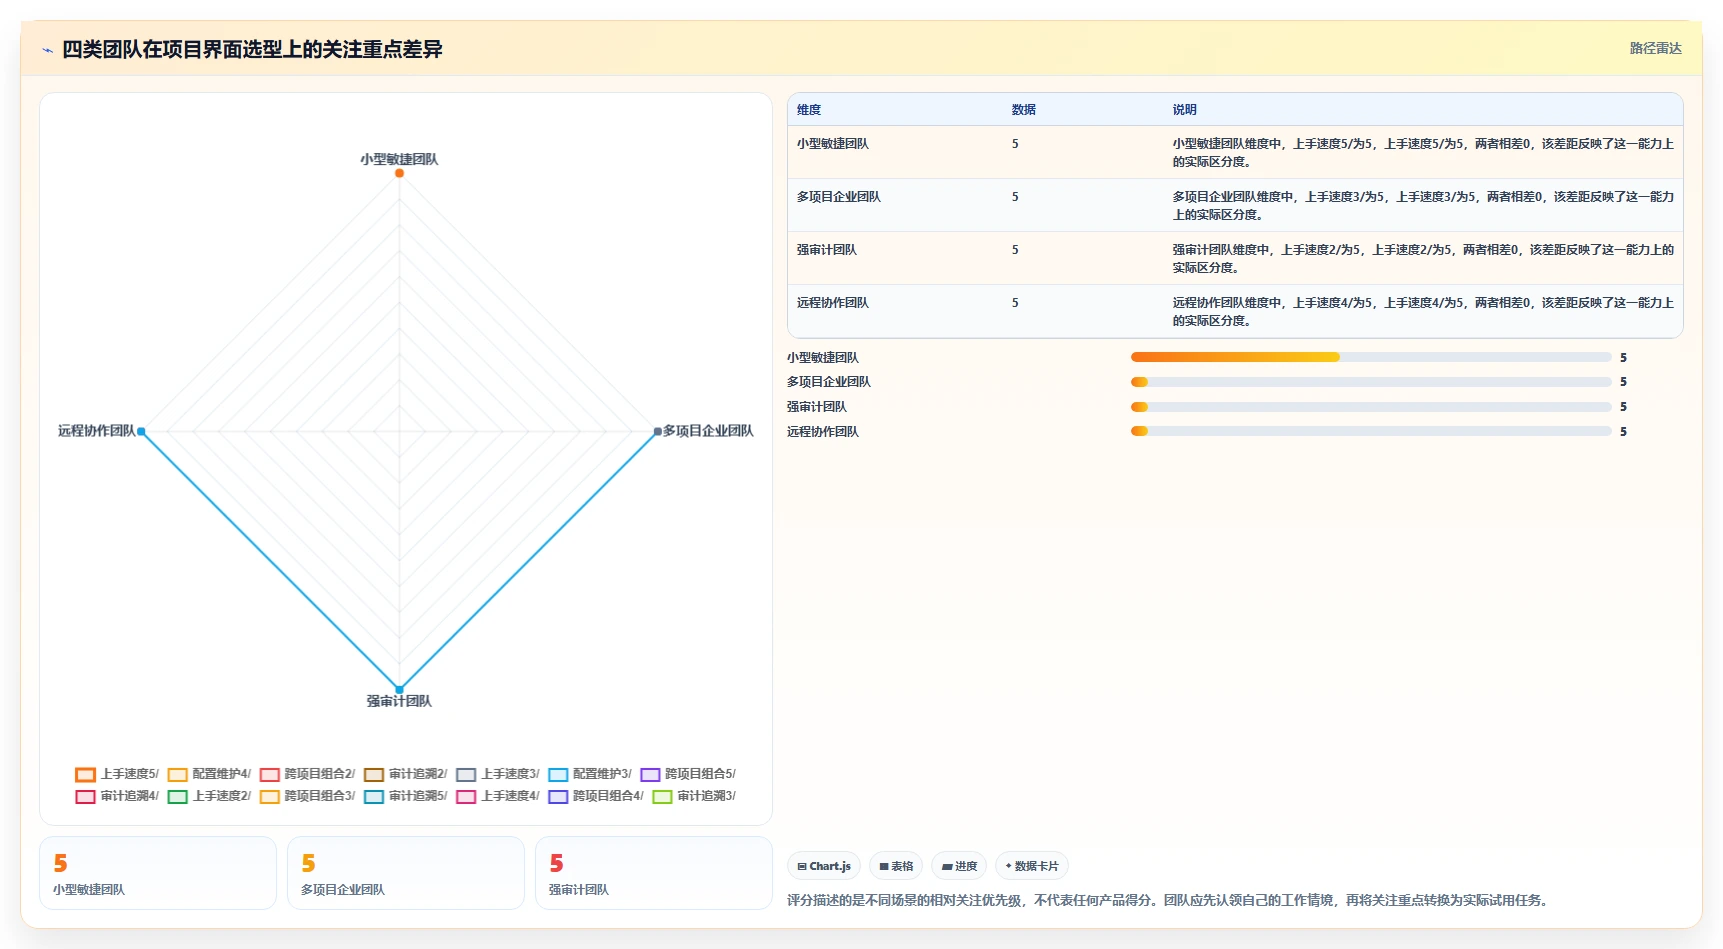Hide the 审计追溯3/ dataset via legend

694,796
